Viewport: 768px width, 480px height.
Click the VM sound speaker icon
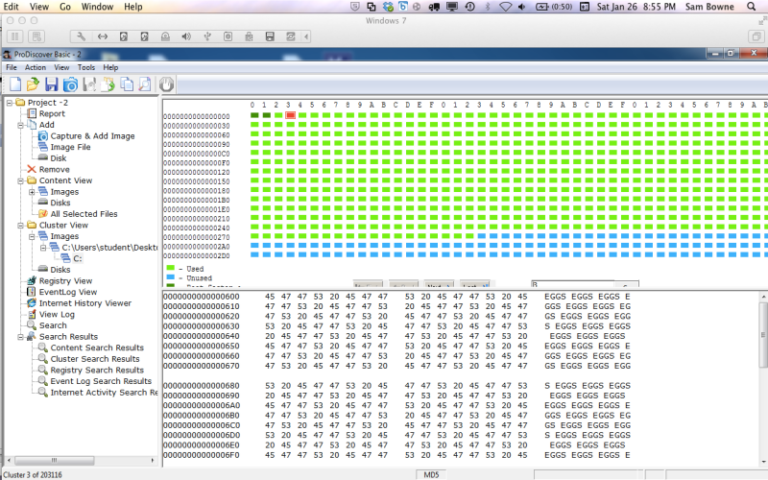tap(185, 36)
